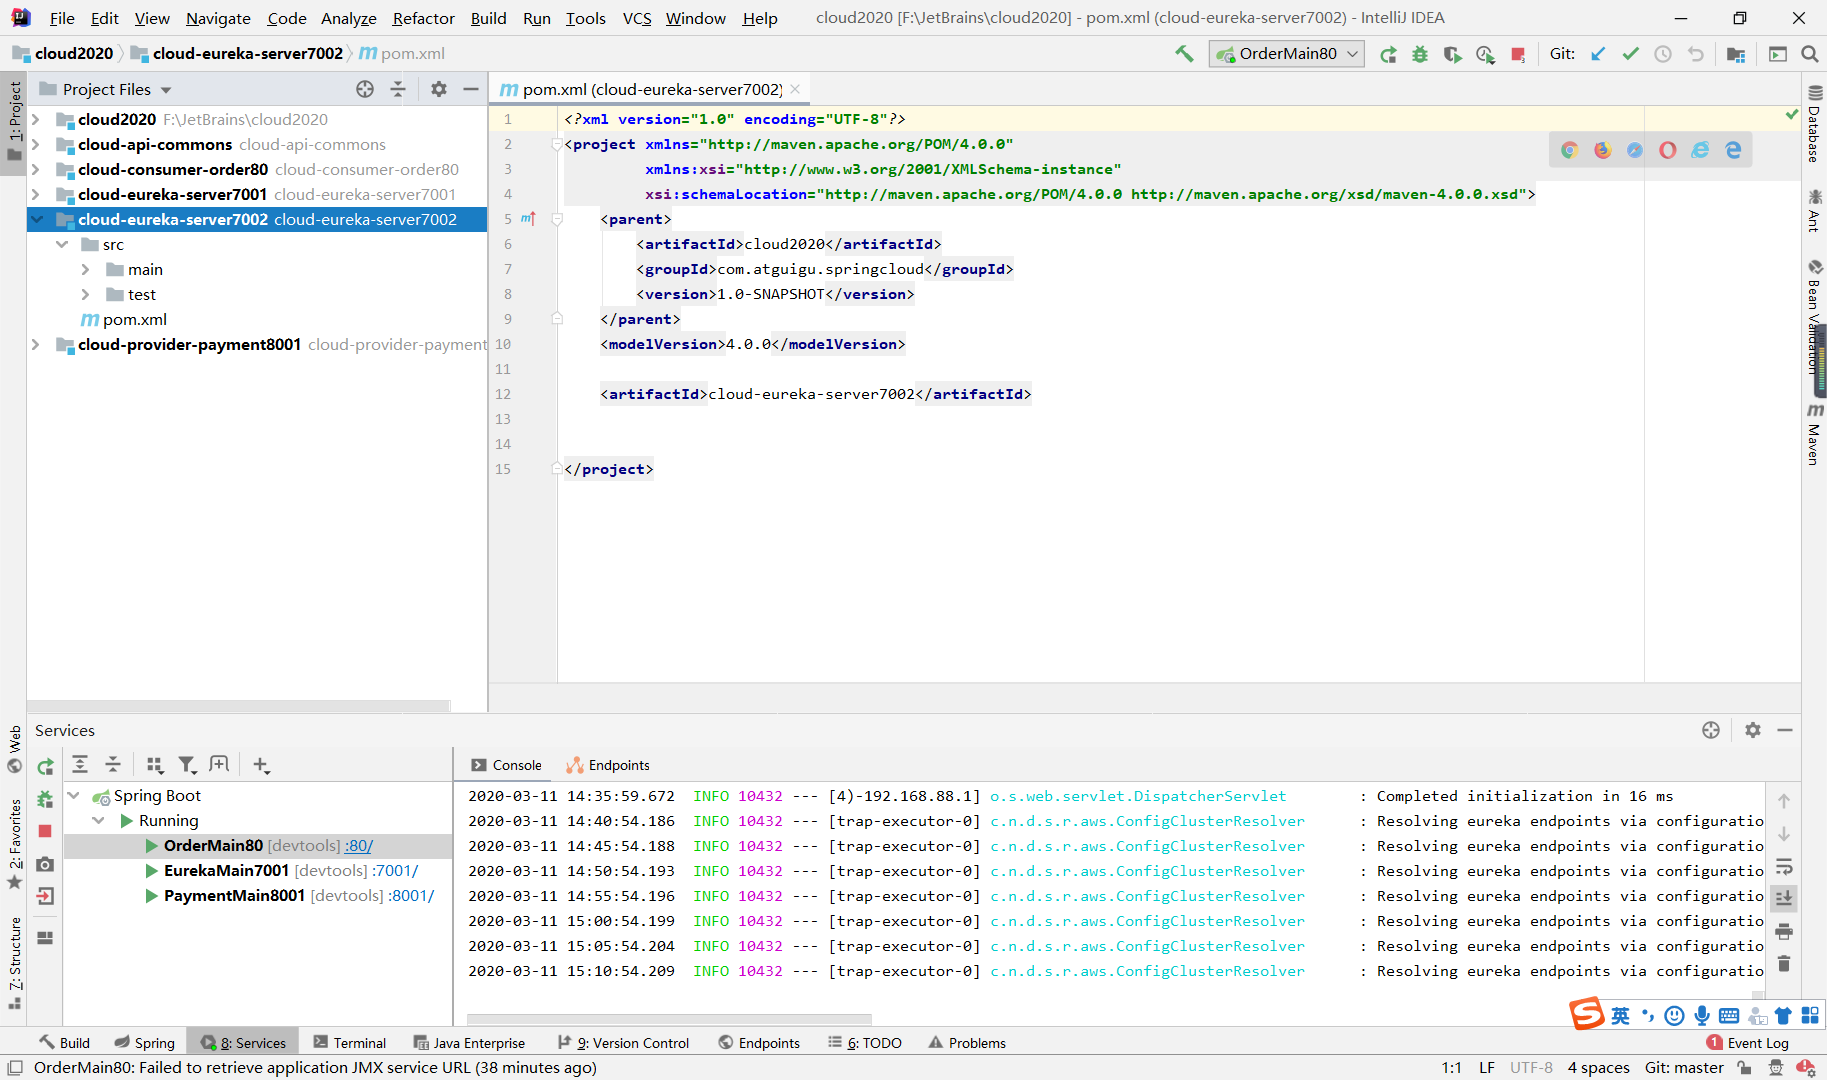Open the Refactor menu
The image size is (1827, 1080).
coord(423,18)
